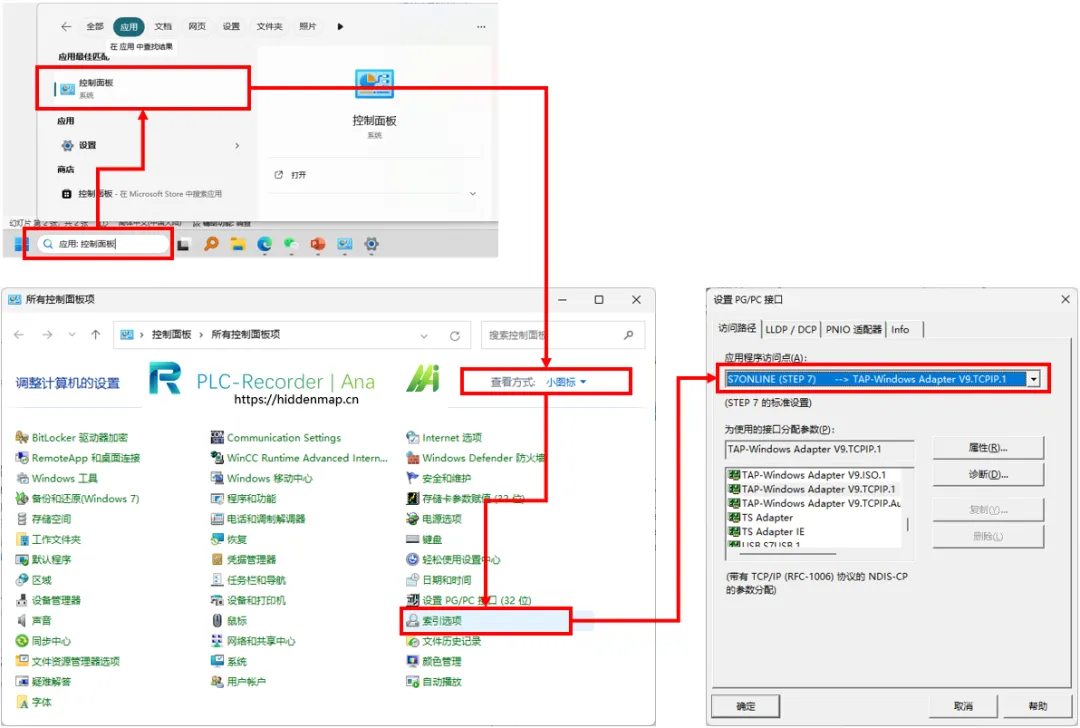Click 打开 for 控制面板 in search preview
This screenshot has width=1080, height=728.
[291, 175]
